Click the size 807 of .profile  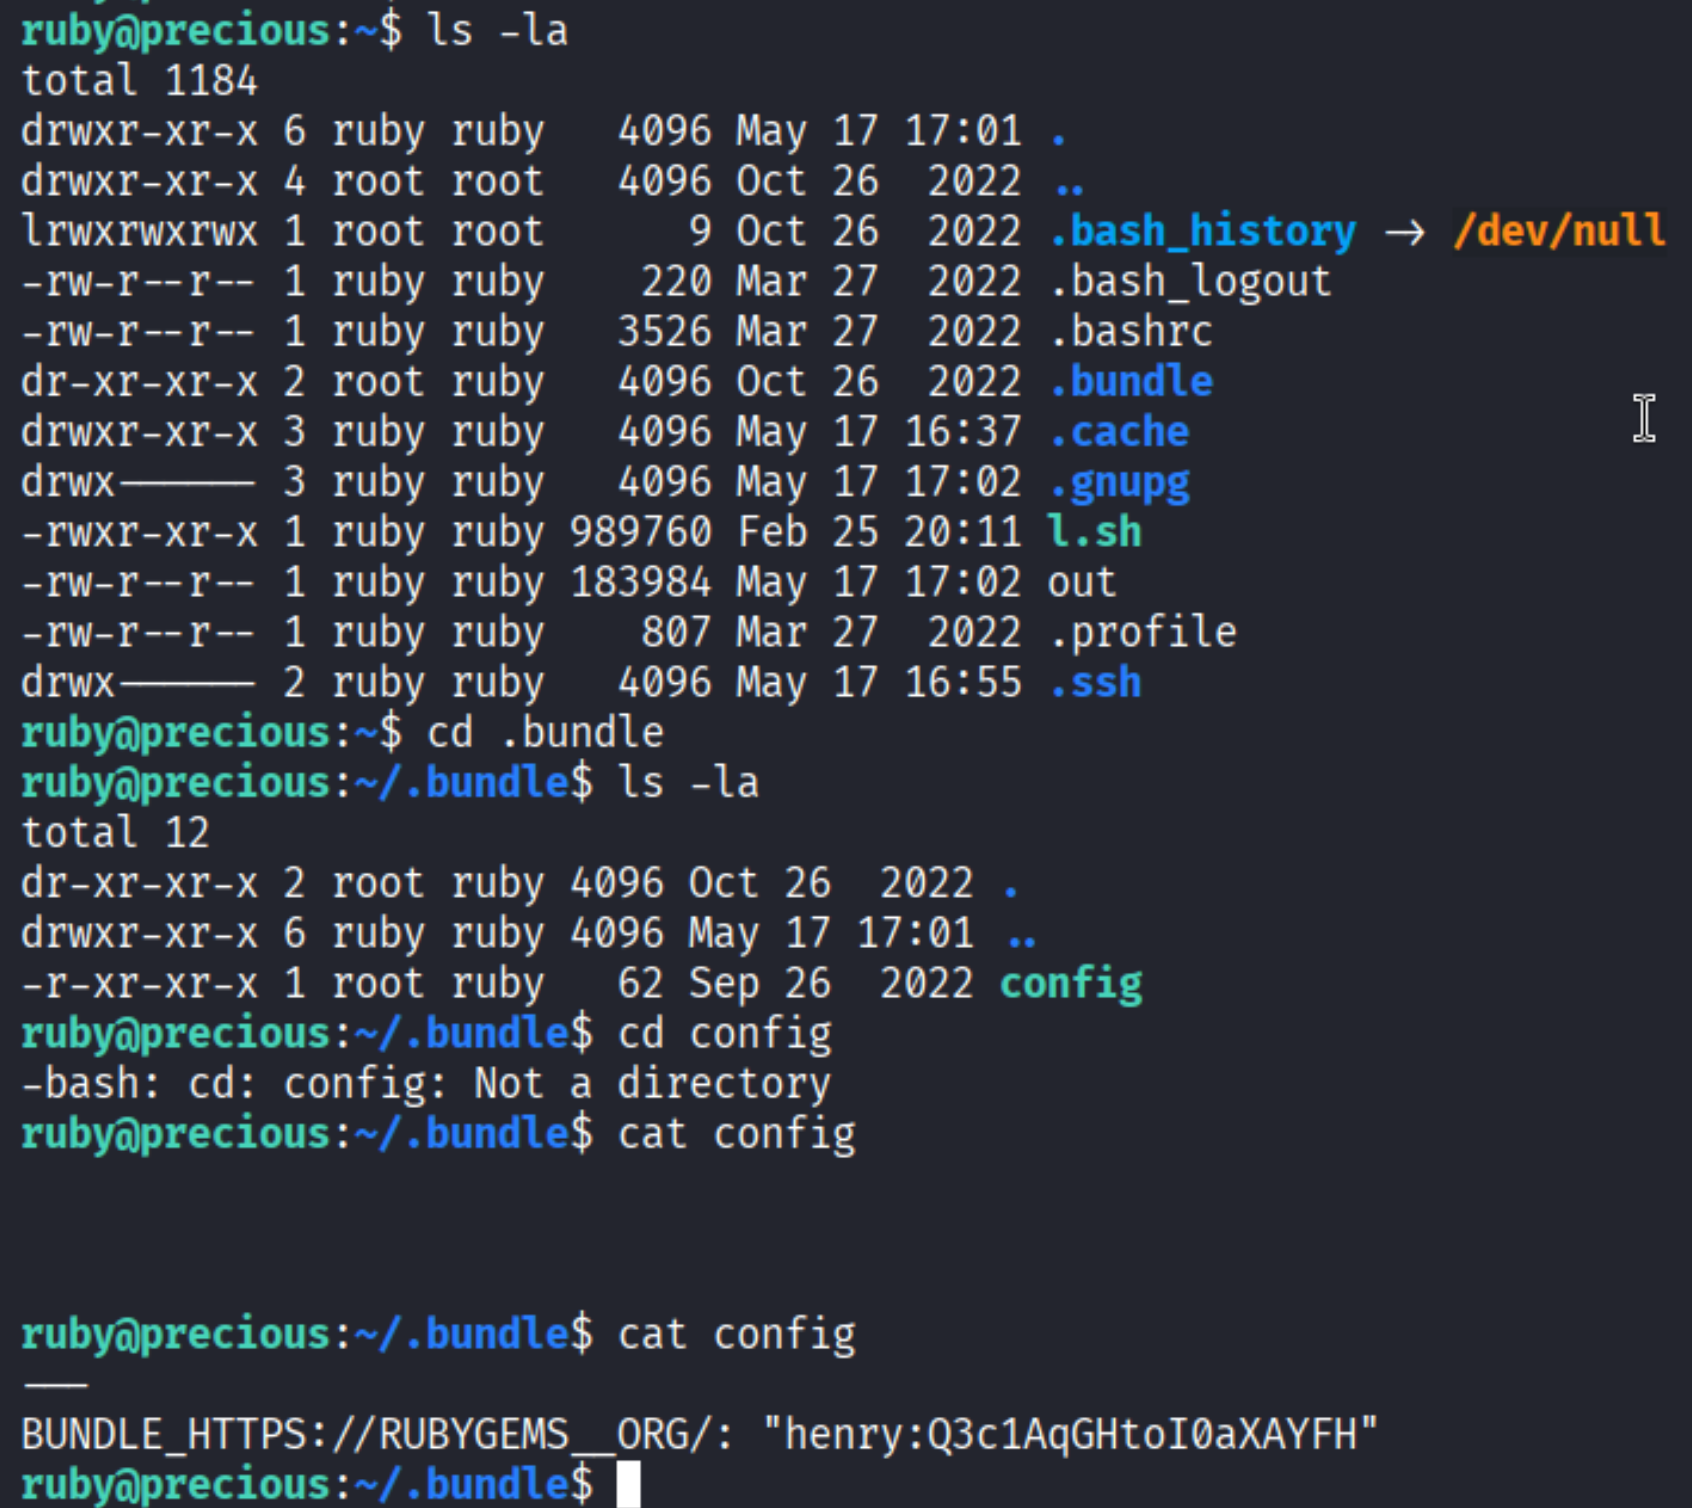tap(676, 632)
